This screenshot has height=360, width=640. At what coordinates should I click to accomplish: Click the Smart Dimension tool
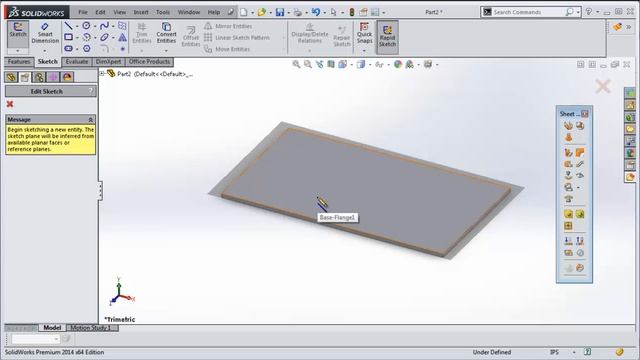[45, 33]
